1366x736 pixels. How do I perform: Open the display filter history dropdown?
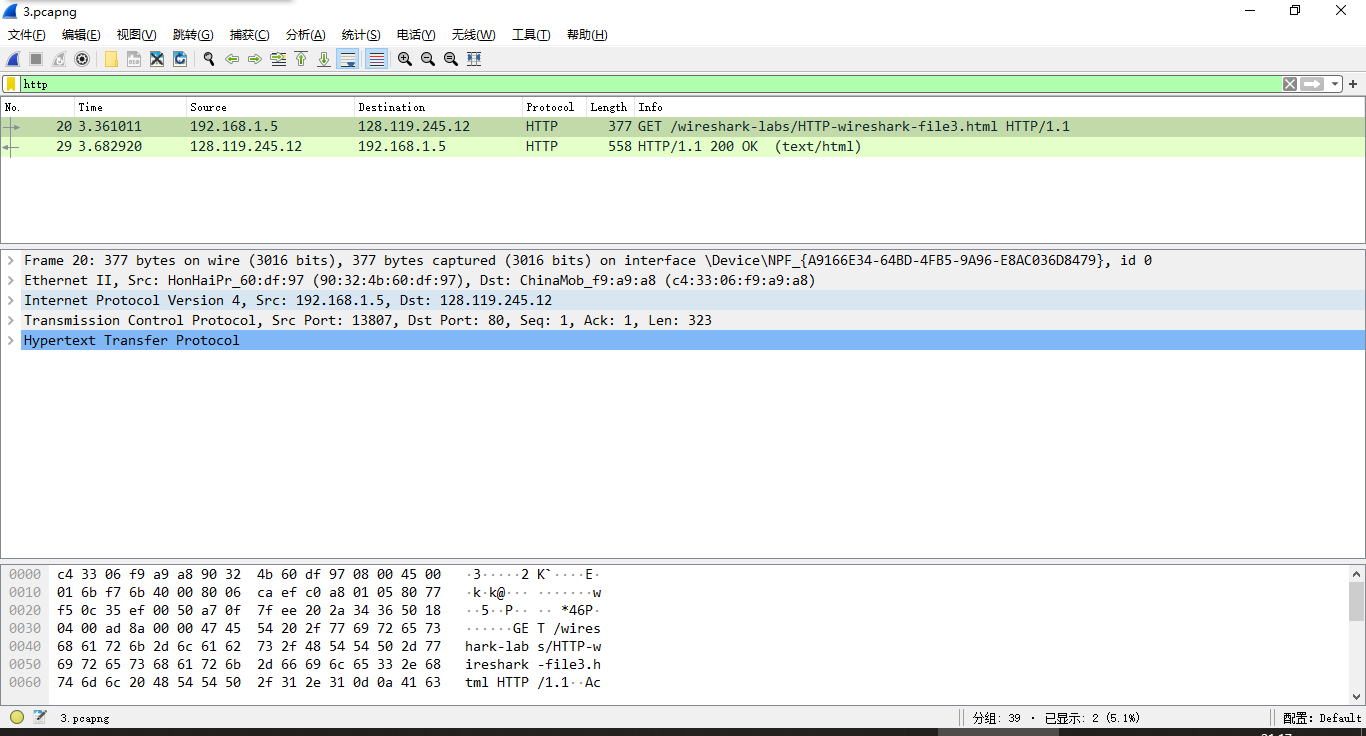[1335, 84]
